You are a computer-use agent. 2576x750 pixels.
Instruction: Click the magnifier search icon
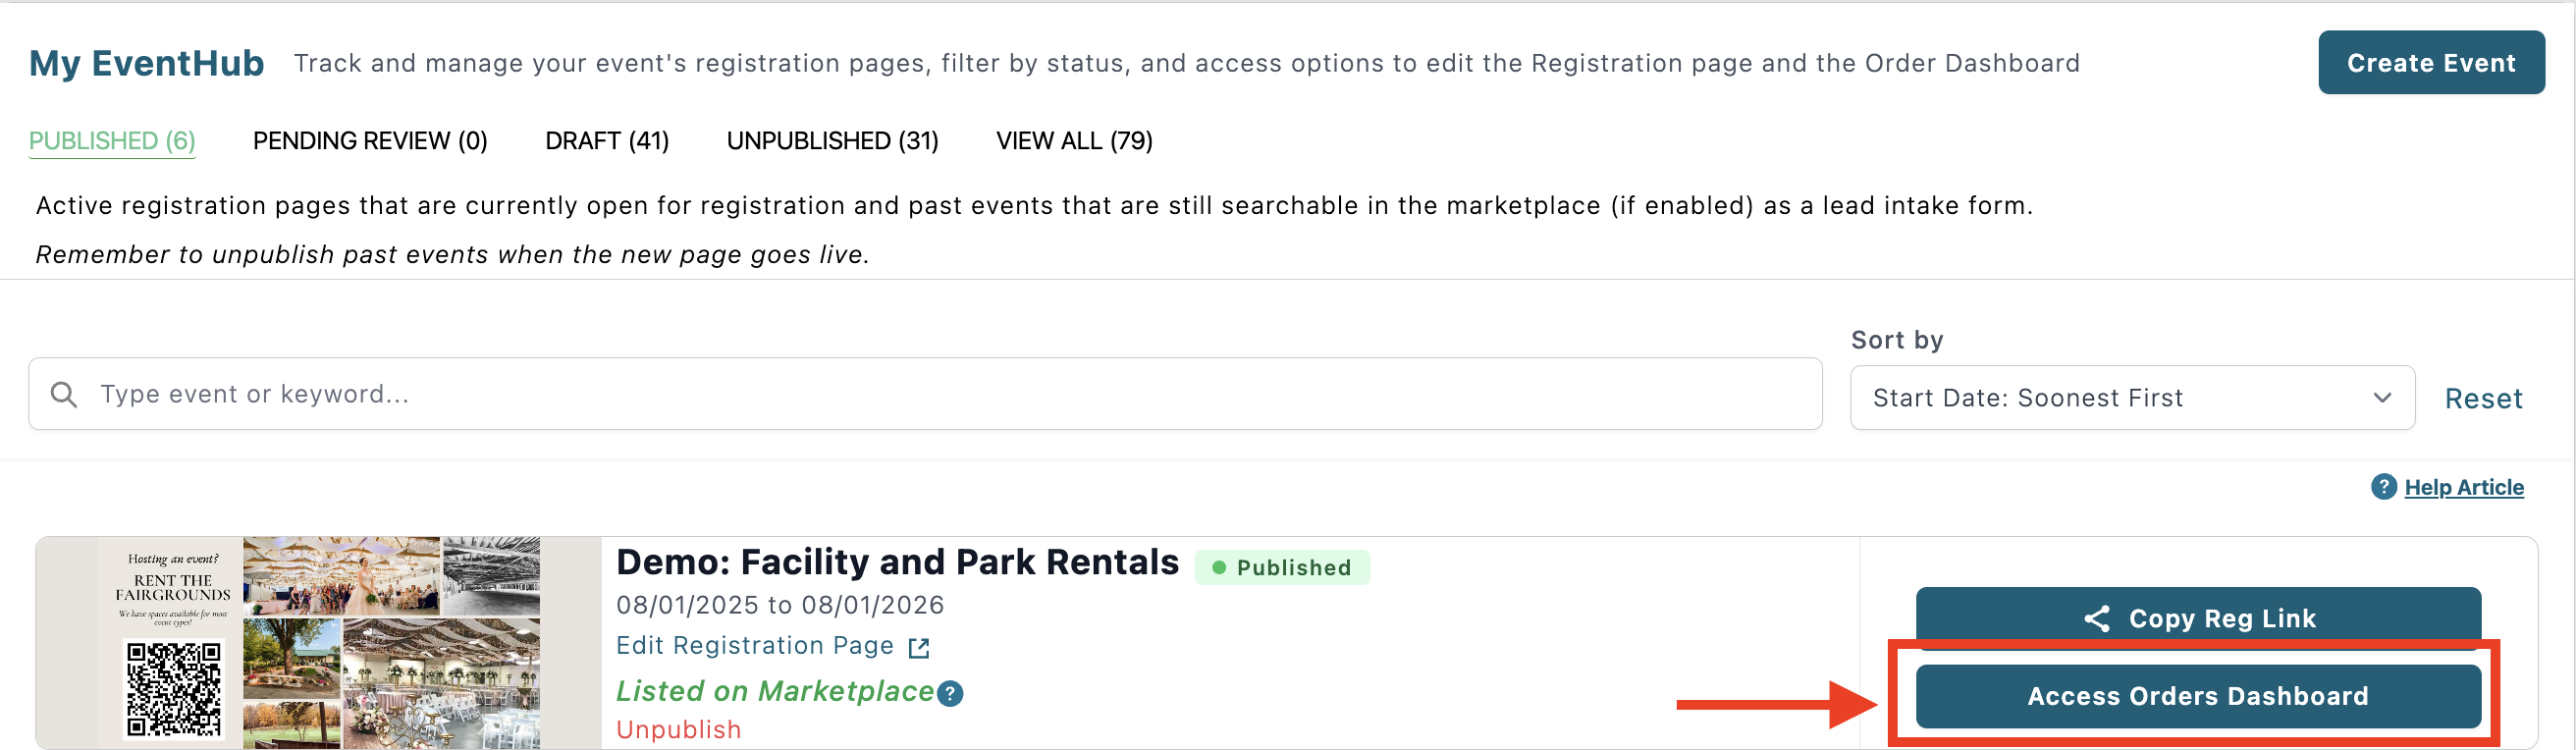(64, 394)
